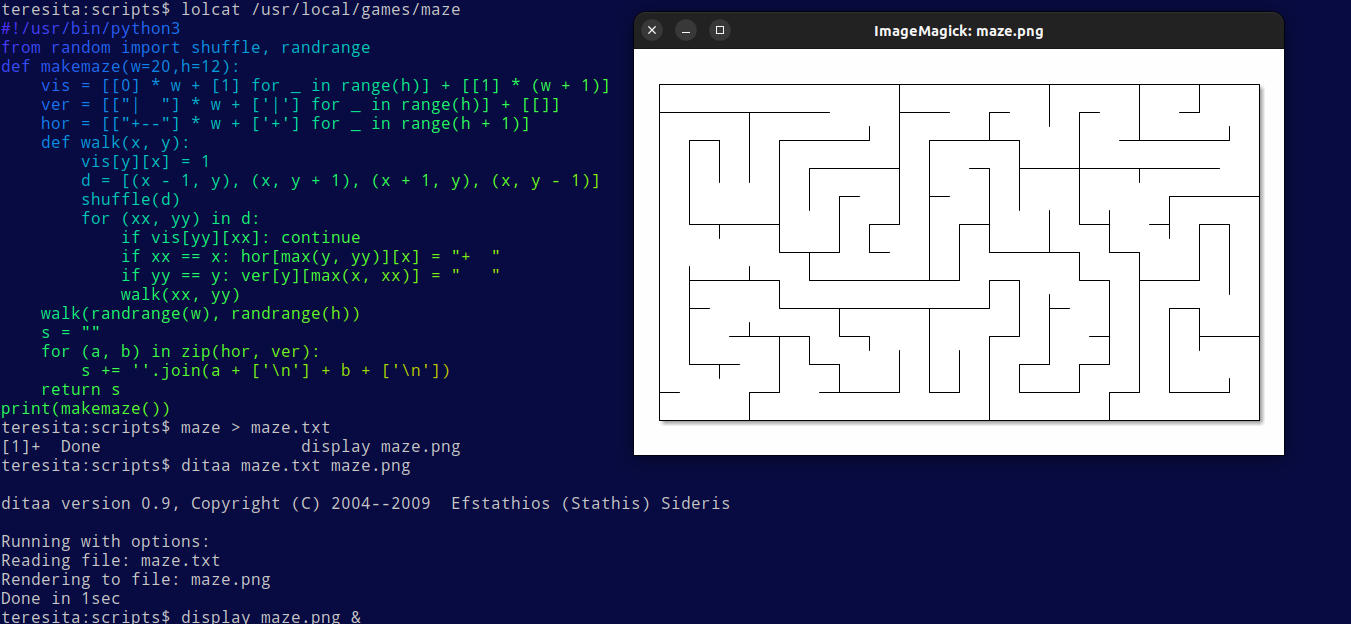Click the 'Done in 1sec' line
This screenshot has height=624, width=1351.
[x=60, y=599]
